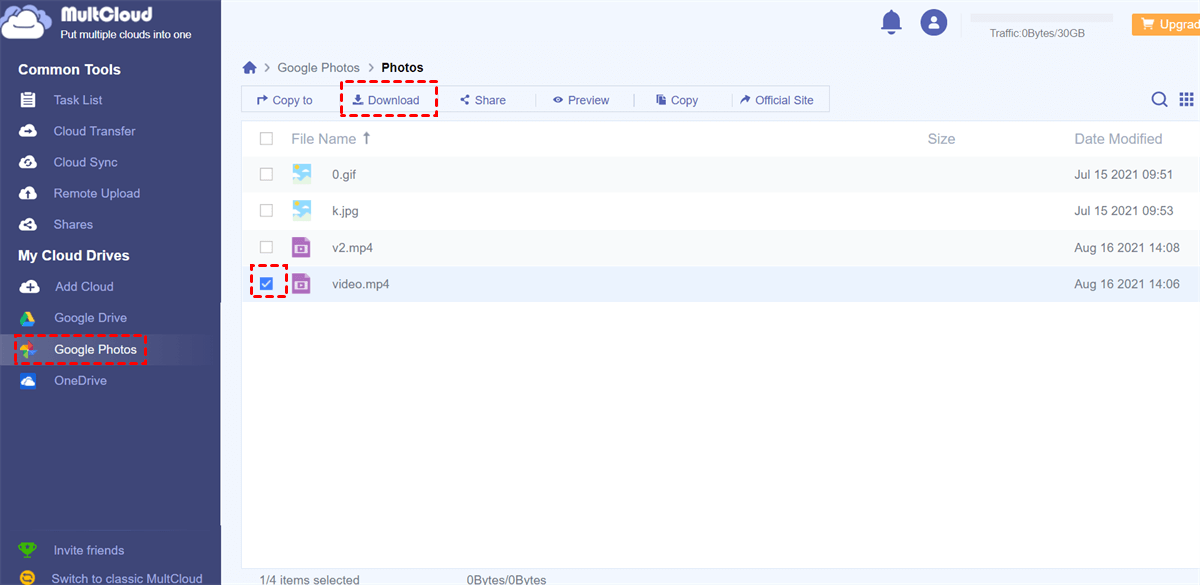1200x585 pixels.
Task: Open Google Drive in sidebar
Action: click(x=90, y=318)
